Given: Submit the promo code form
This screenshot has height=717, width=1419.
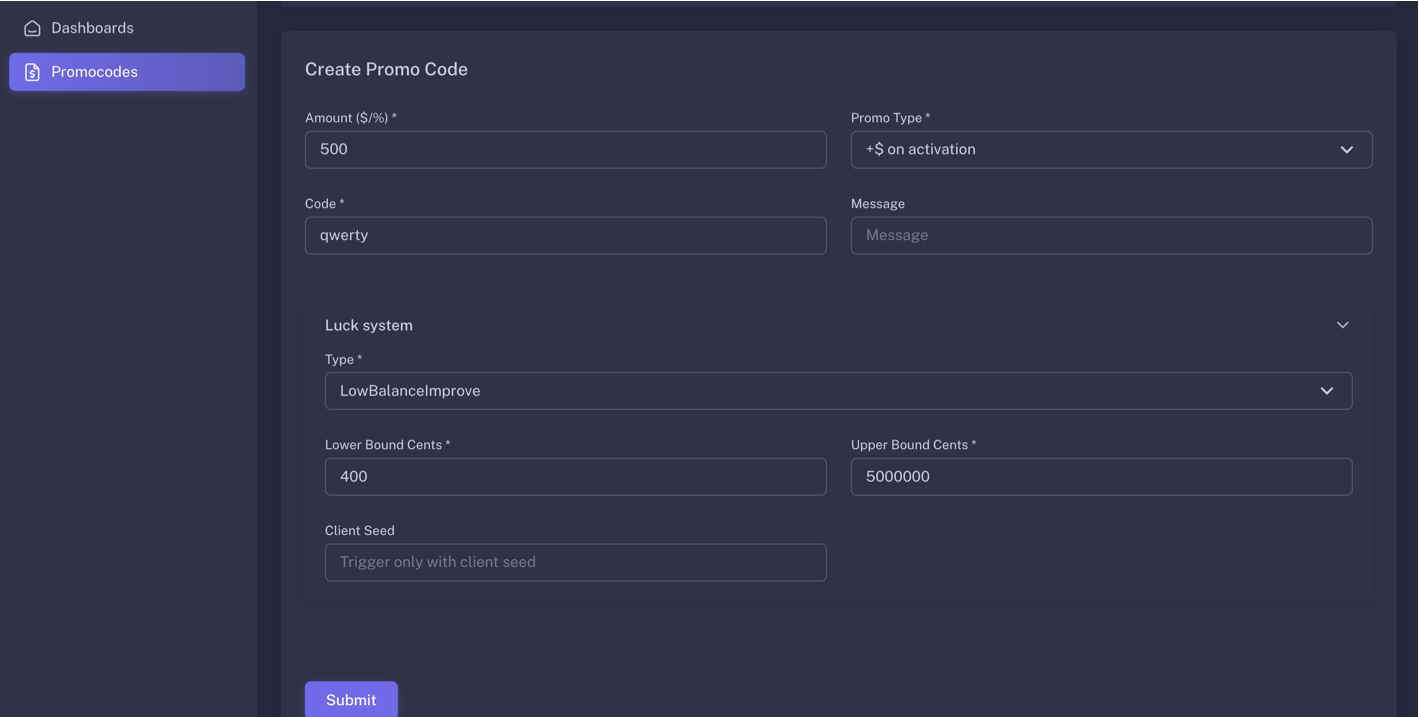Looking at the screenshot, I should pyautogui.click(x=351, y=700).
